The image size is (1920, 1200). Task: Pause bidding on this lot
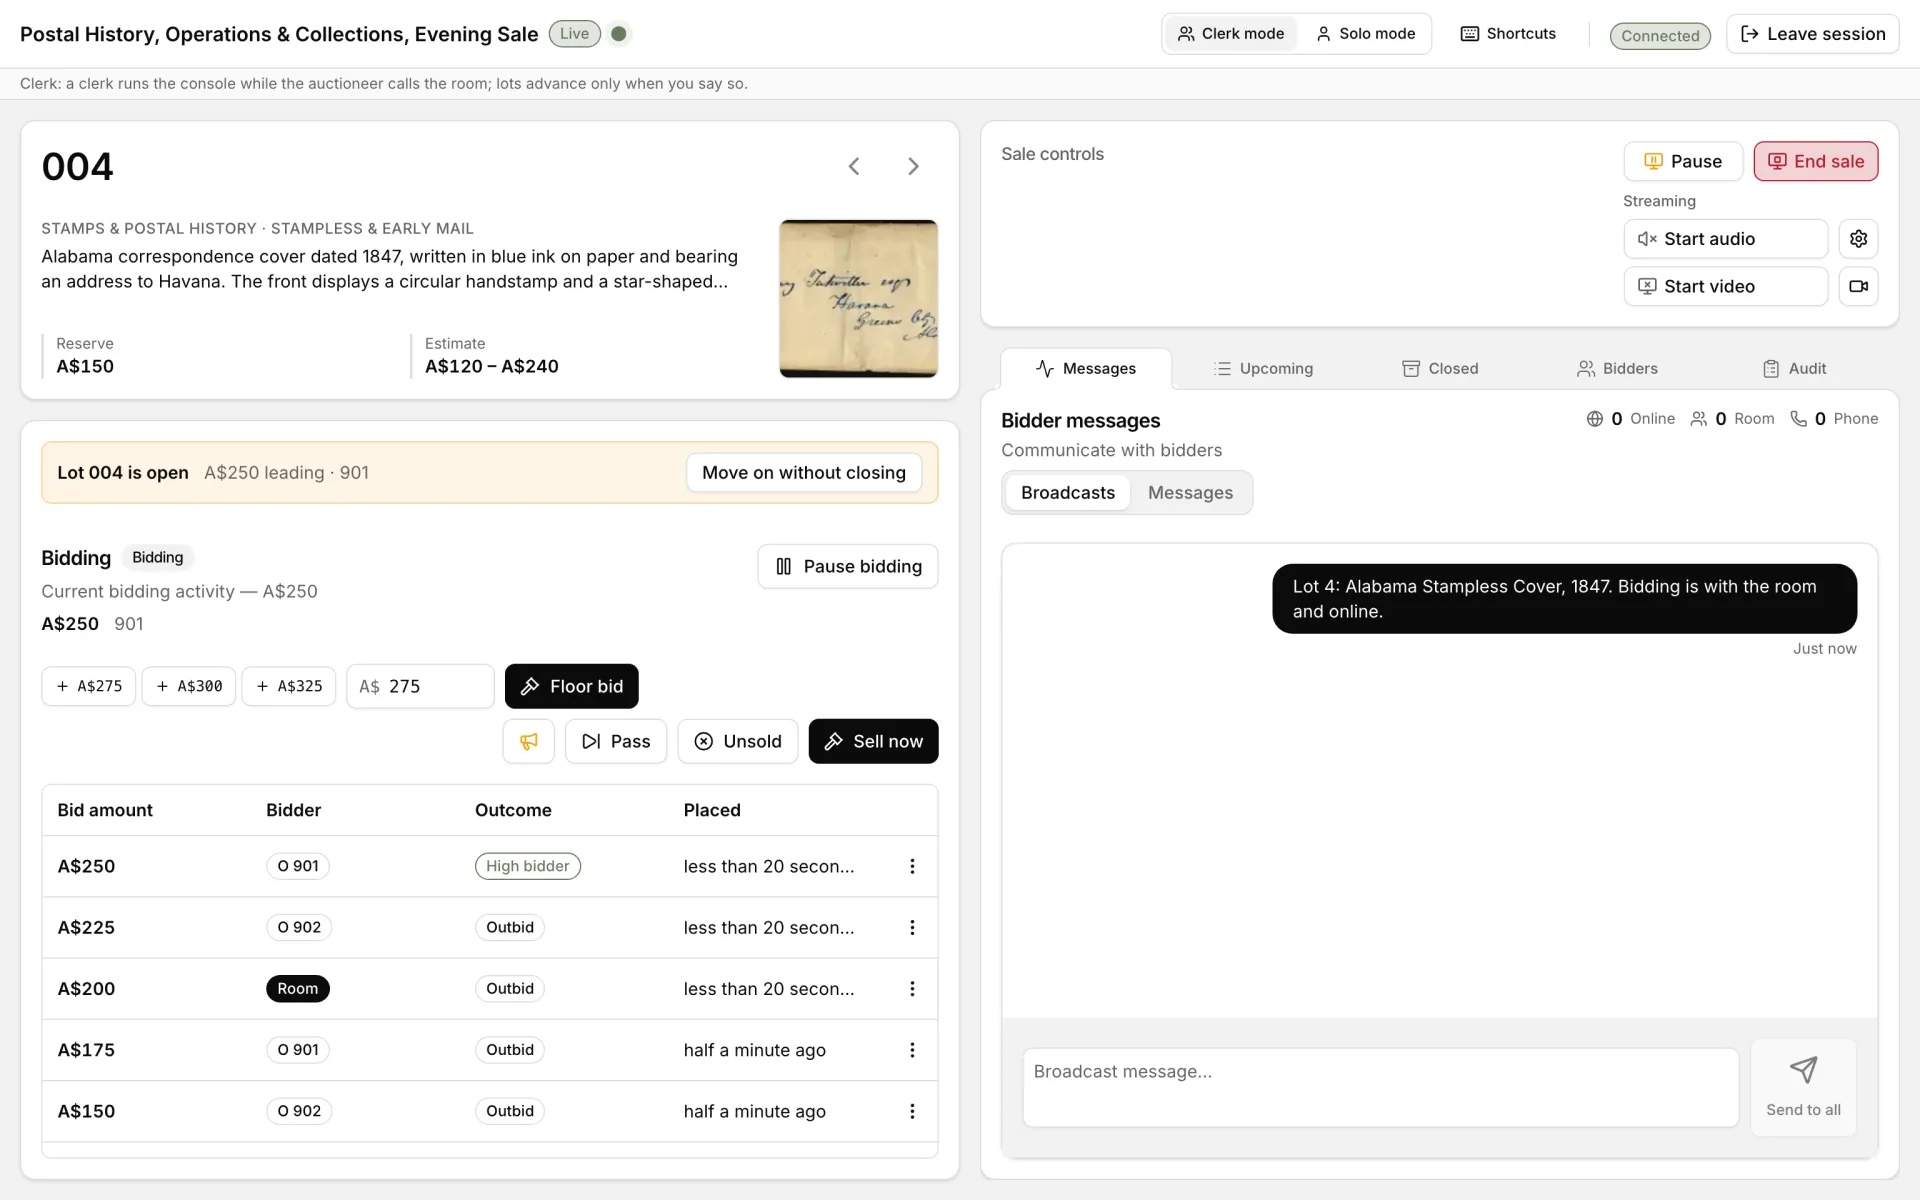[x=847, y=567]
